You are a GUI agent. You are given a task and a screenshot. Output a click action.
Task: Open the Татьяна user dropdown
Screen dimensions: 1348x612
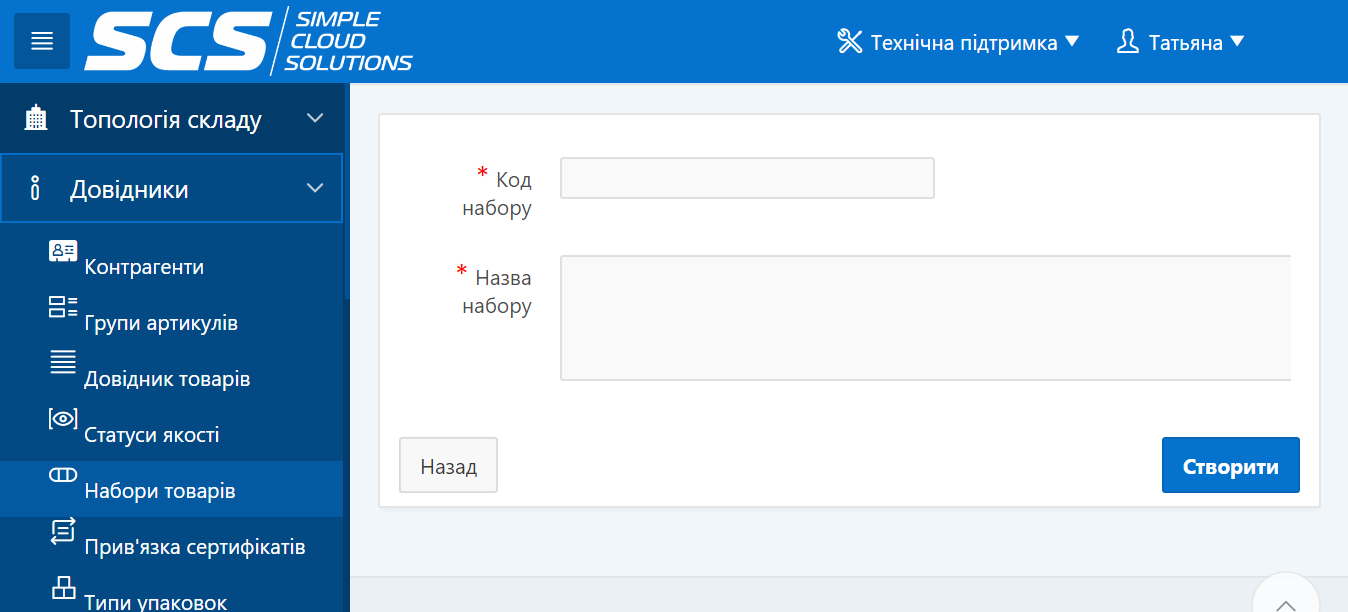pos(1180,42)
